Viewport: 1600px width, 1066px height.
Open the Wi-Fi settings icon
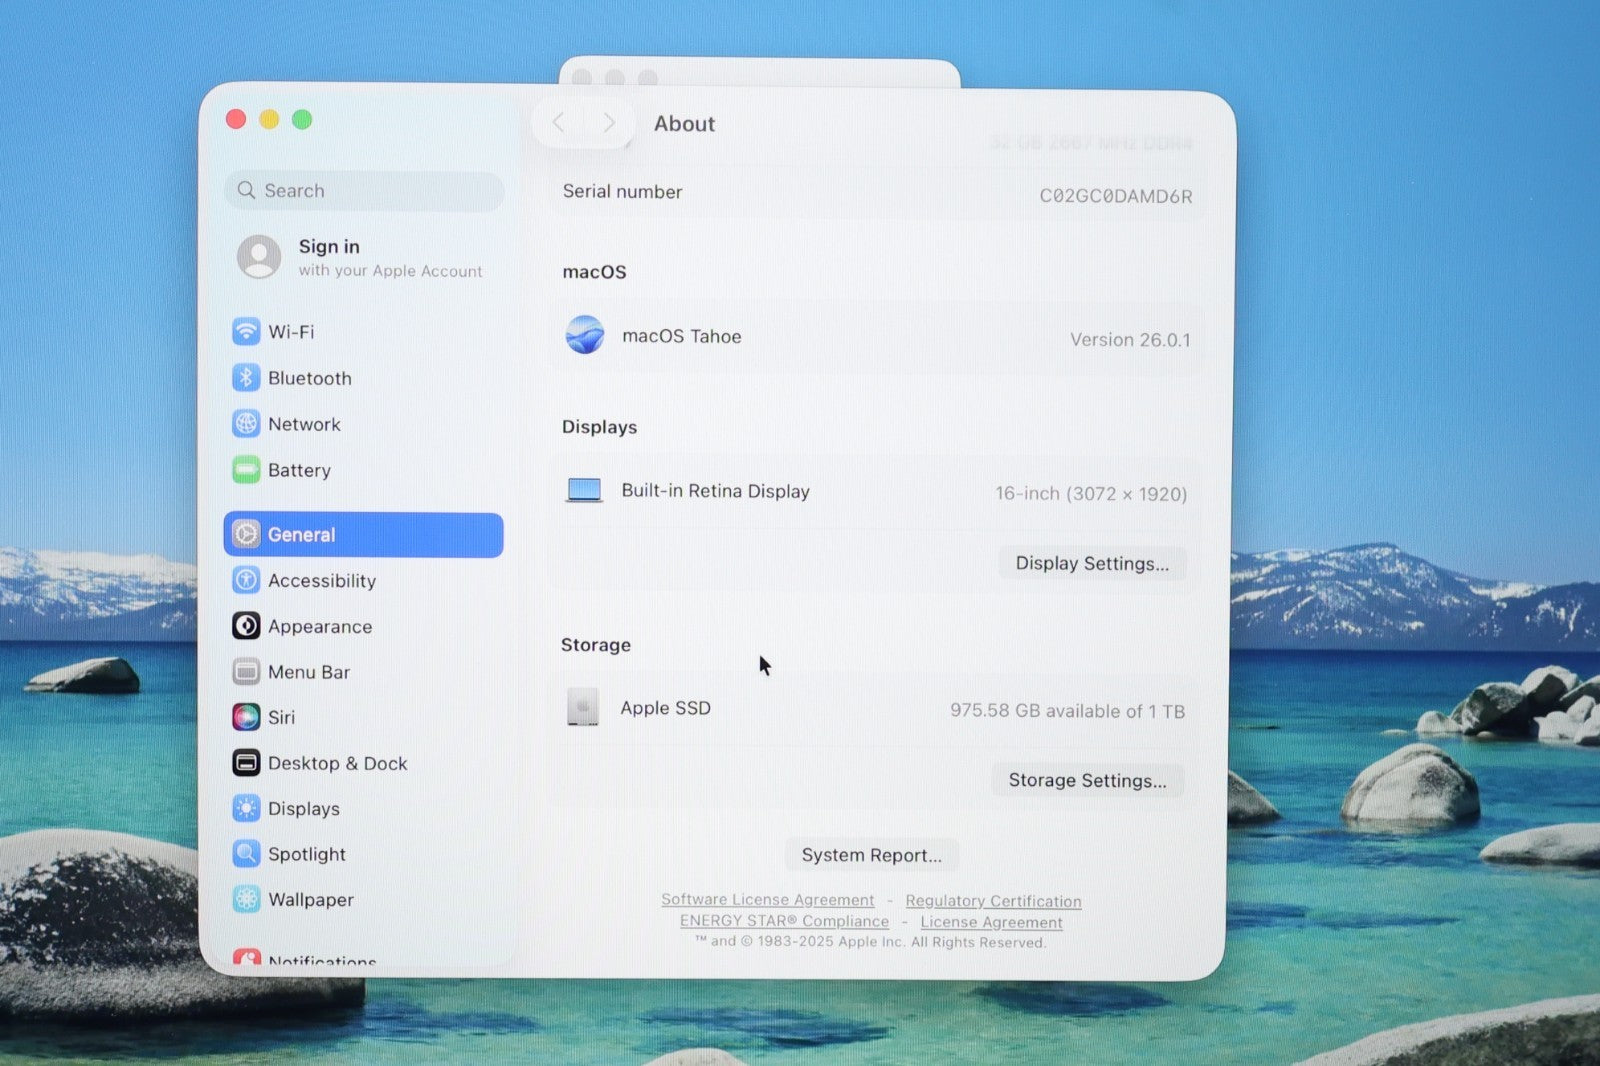[x=246, y=331]
